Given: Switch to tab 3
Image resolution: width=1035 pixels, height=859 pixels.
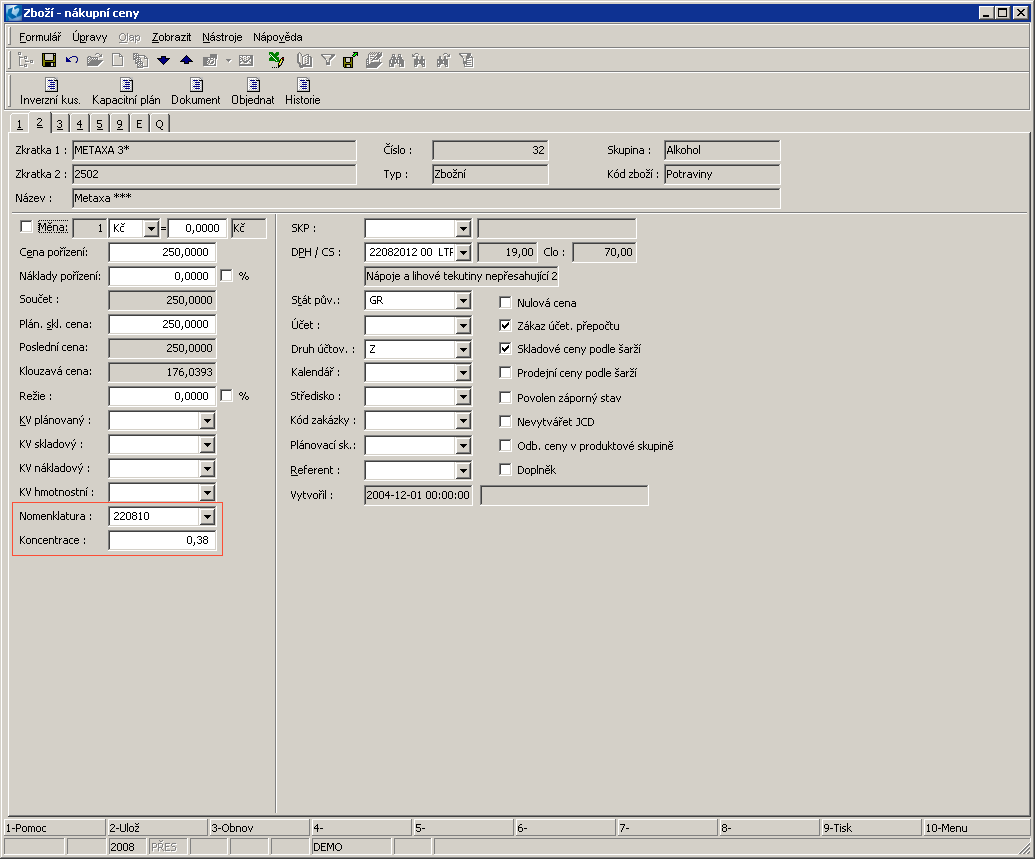Looking at the screenshot, I should (60, 124).
